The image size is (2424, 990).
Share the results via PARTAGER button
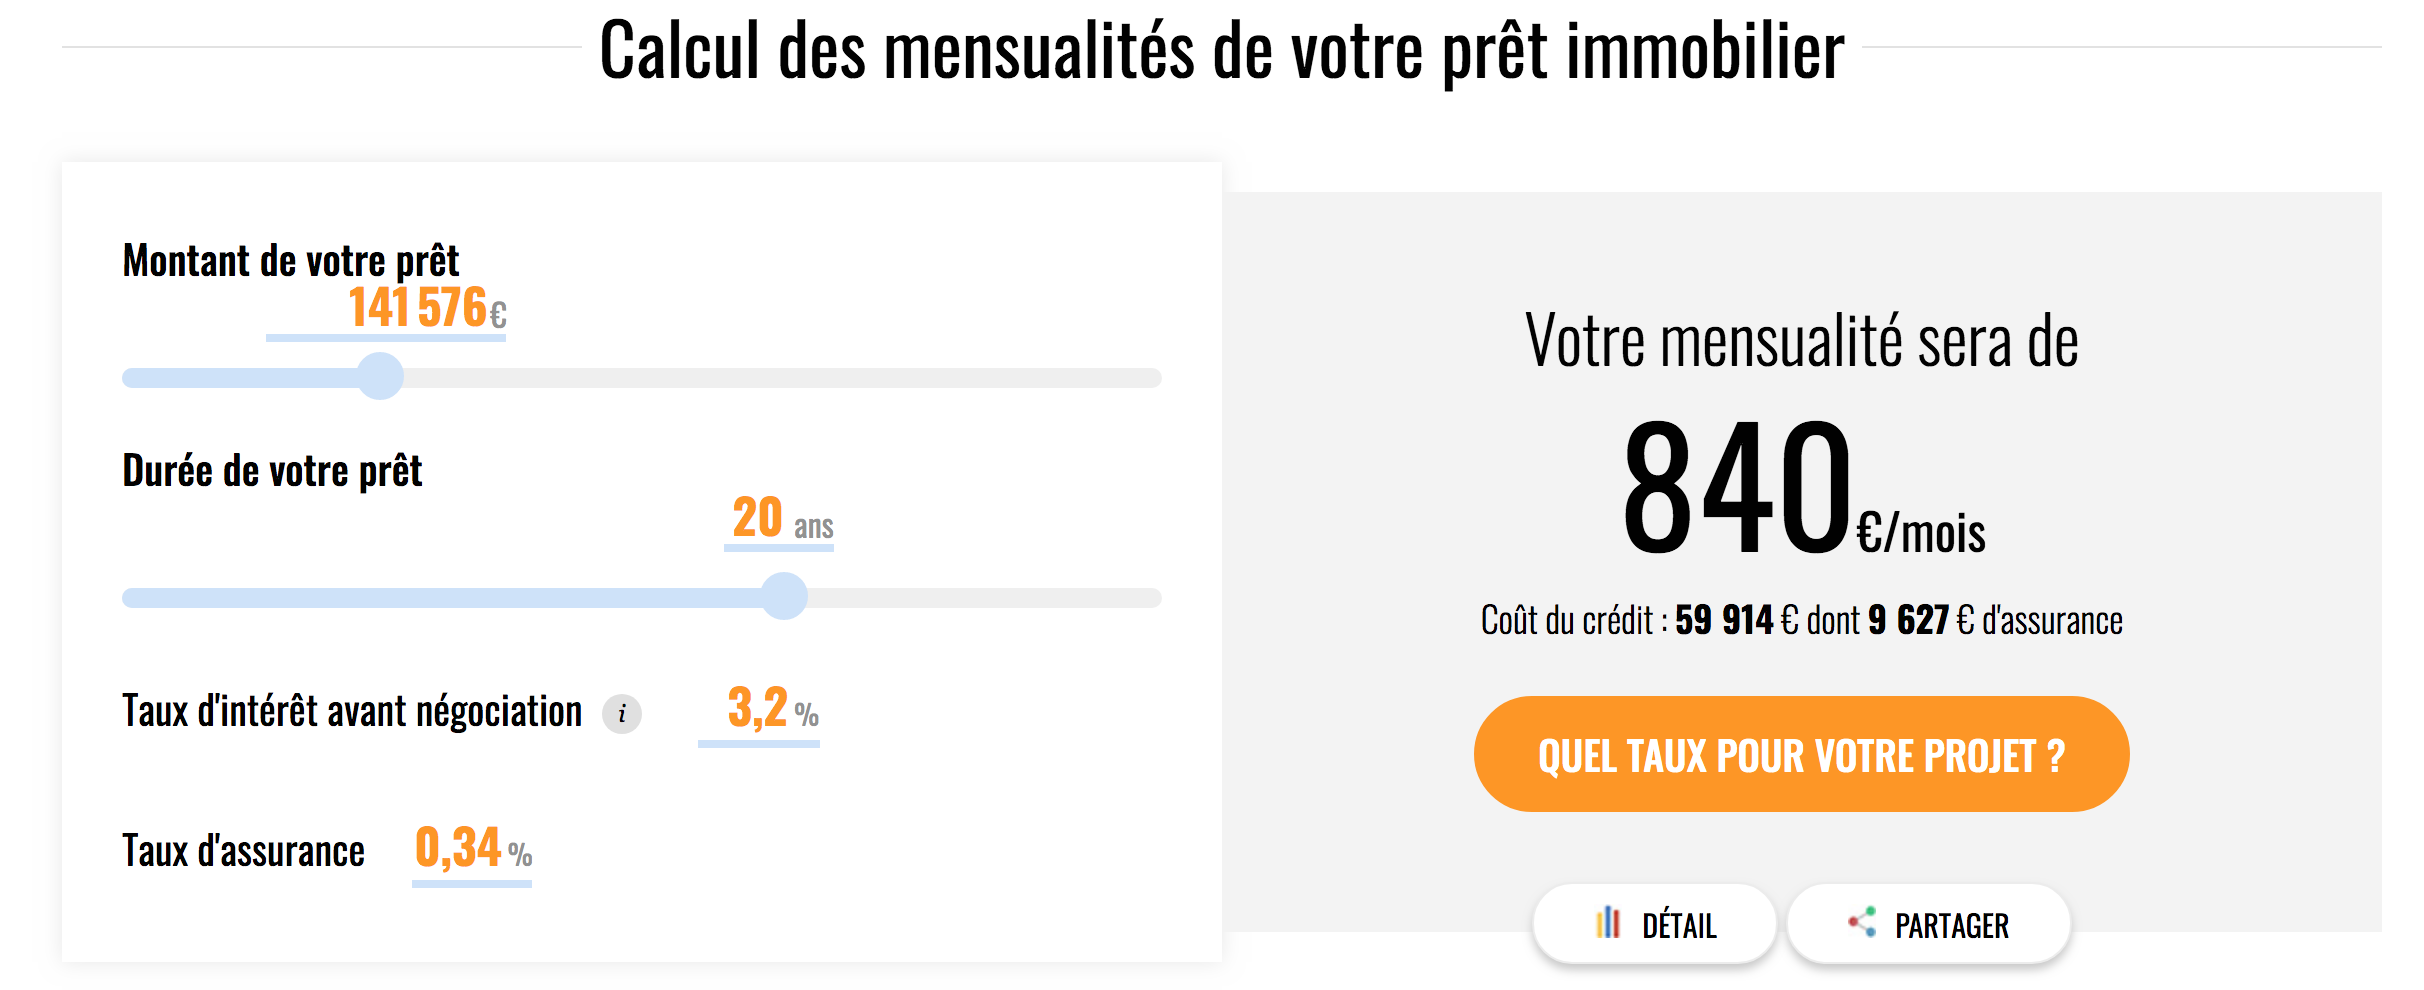coord(1928,924)
